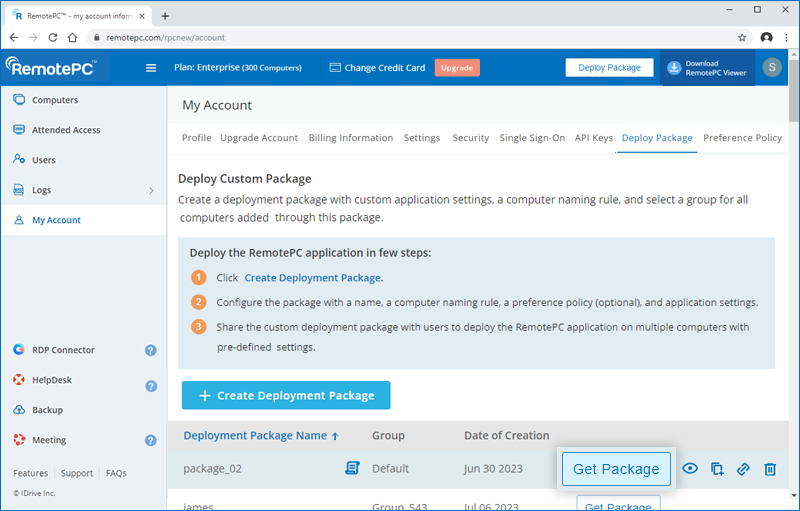Reload the page in the browser
This screenshot has width=800, height=511.
coord(53,38)
